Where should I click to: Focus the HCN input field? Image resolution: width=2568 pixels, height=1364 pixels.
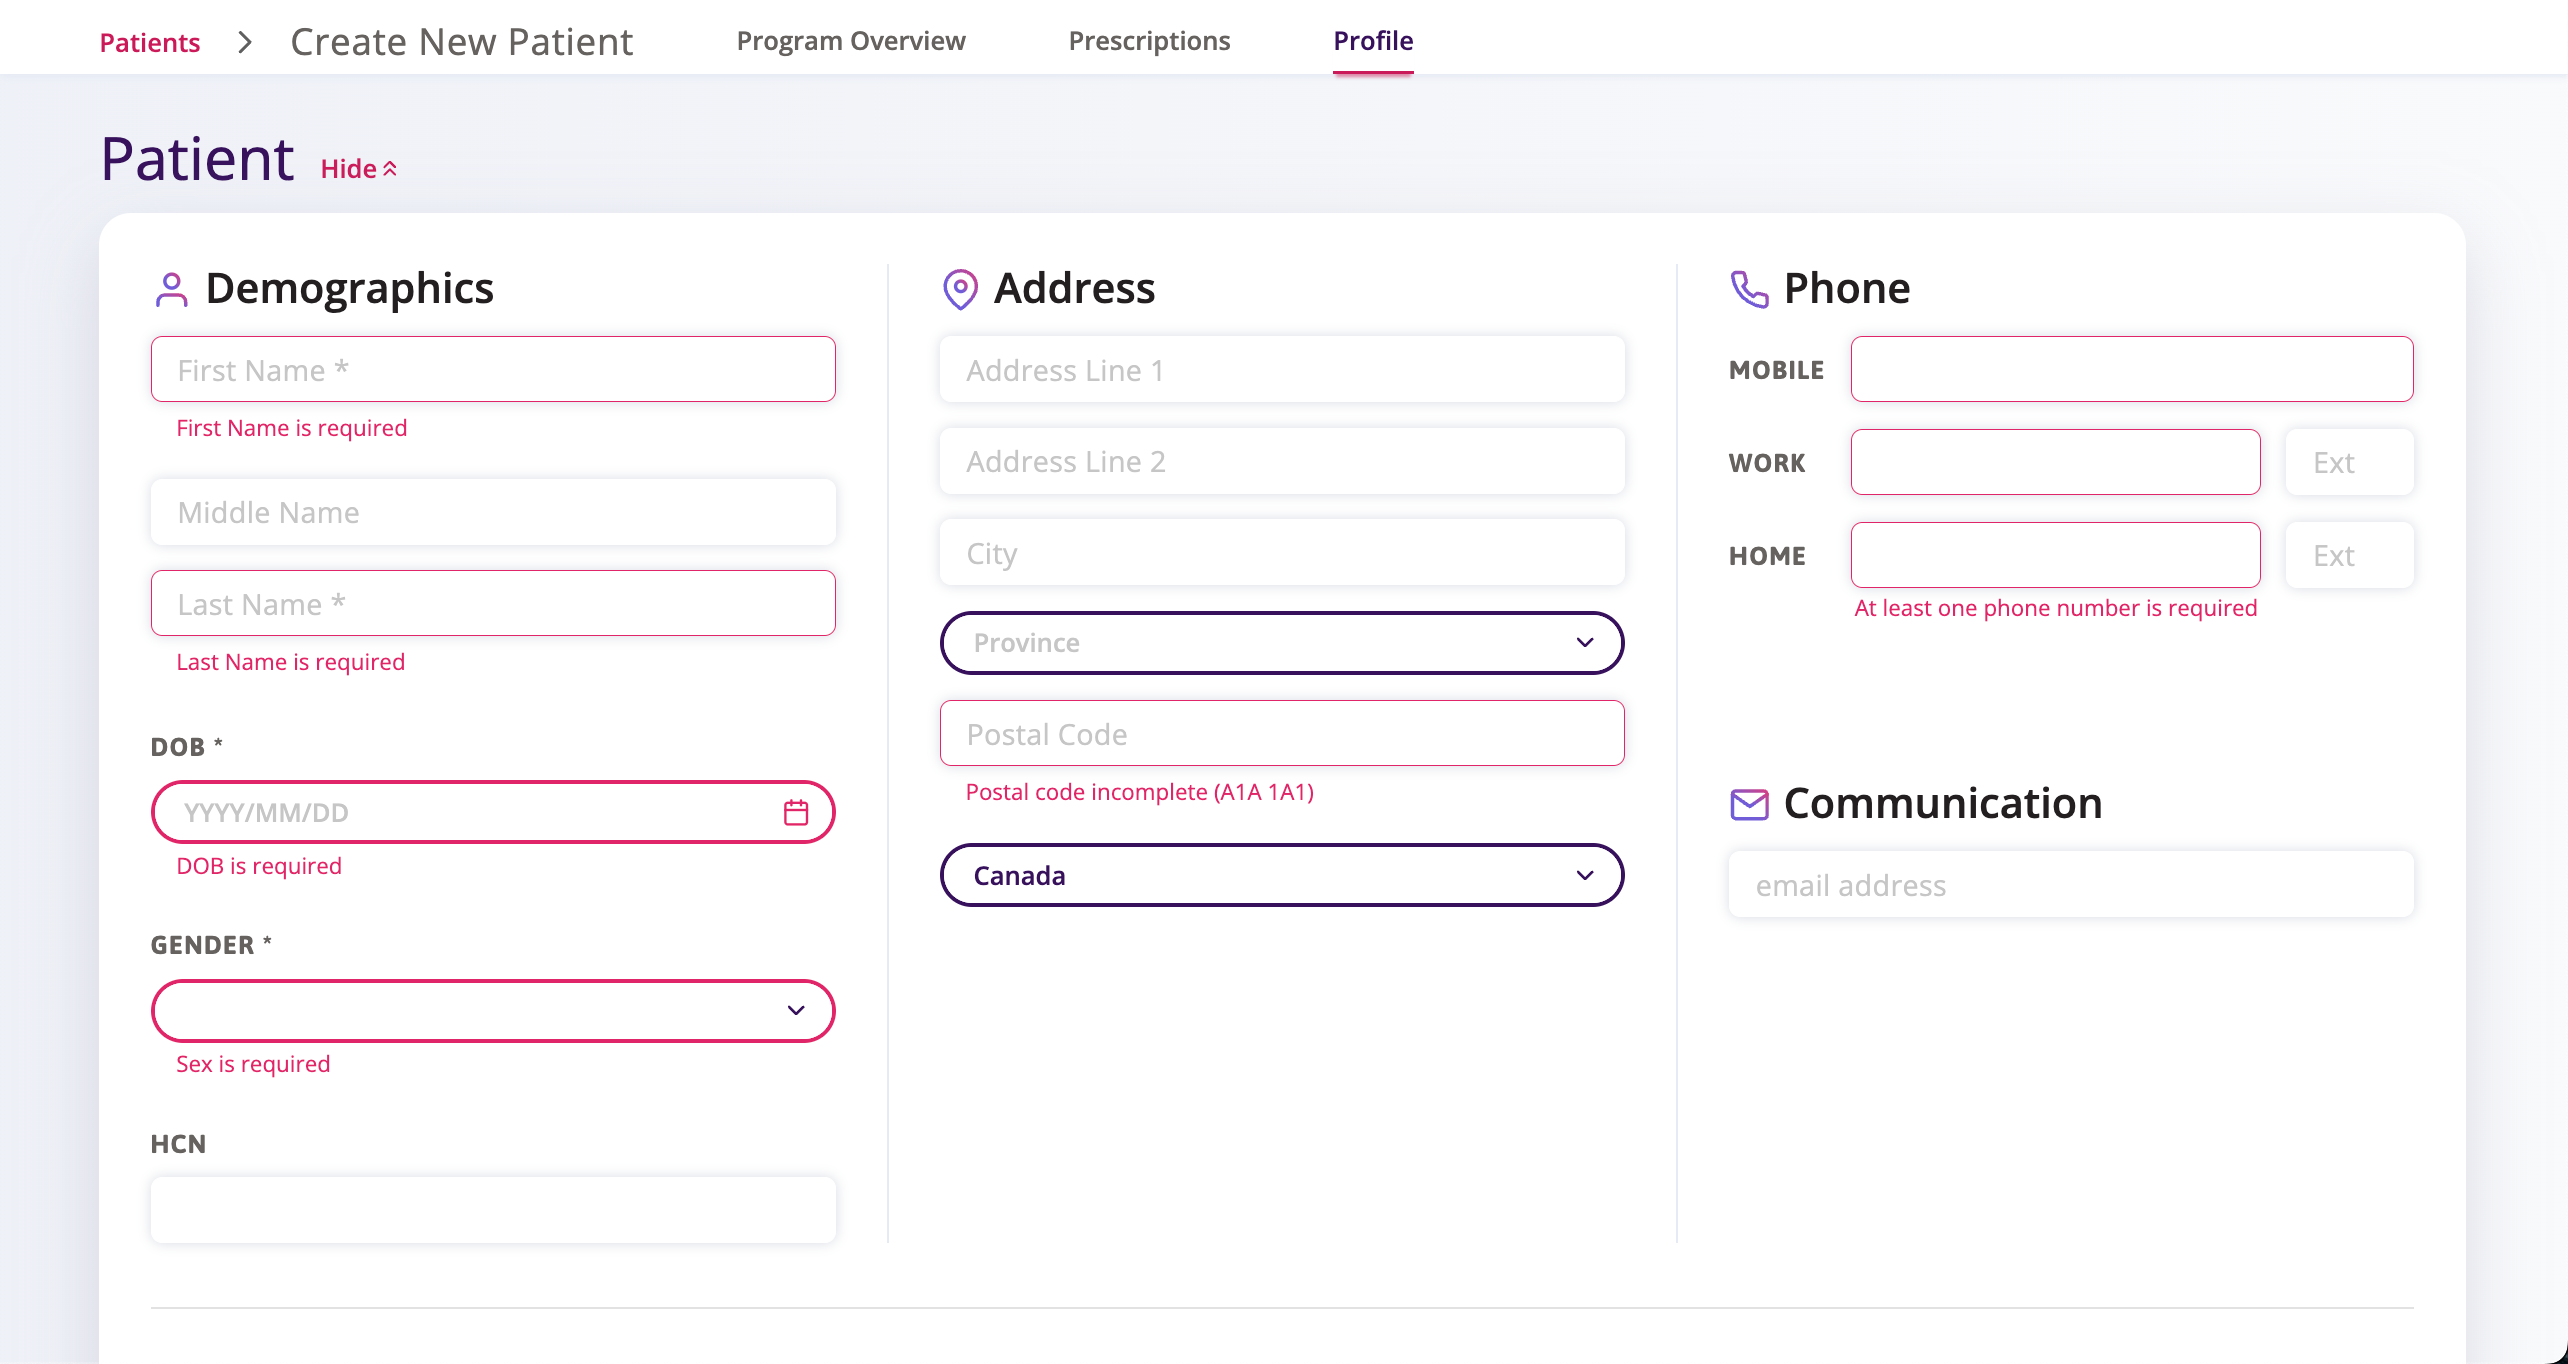pyautogui.click(x=493, y=1209)
